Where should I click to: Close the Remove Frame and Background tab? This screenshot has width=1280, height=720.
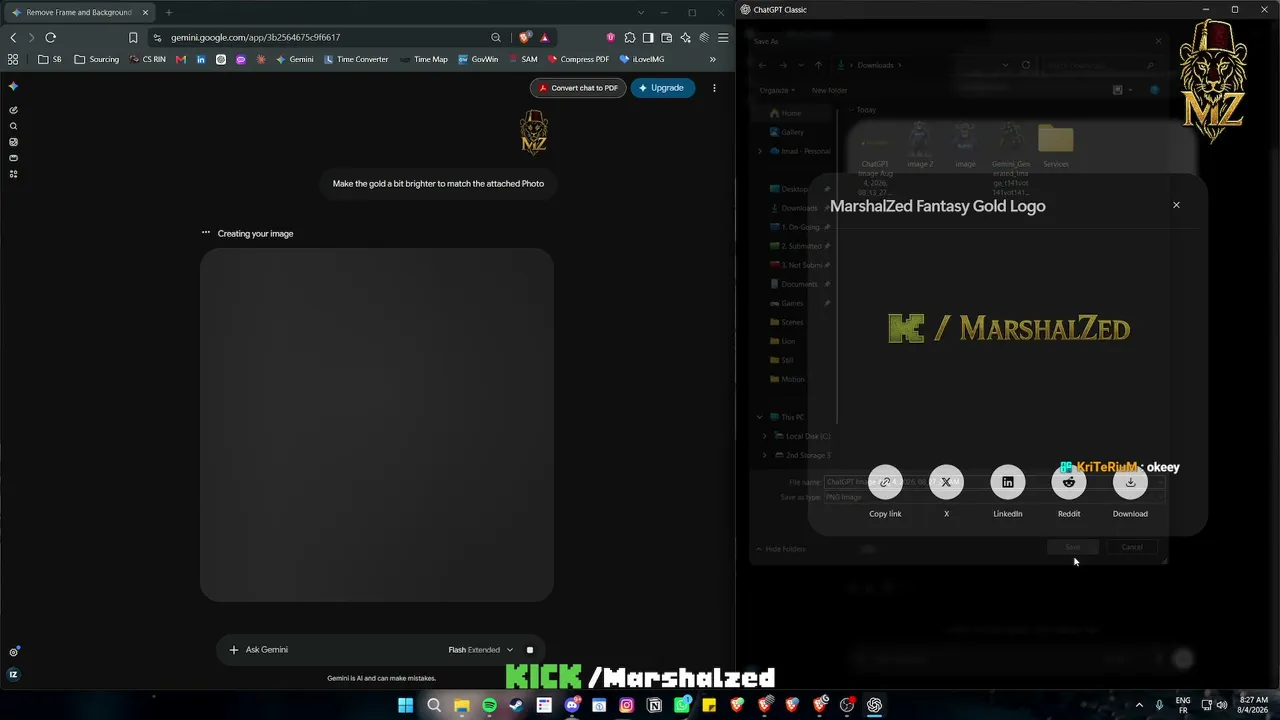click(144, 12)
